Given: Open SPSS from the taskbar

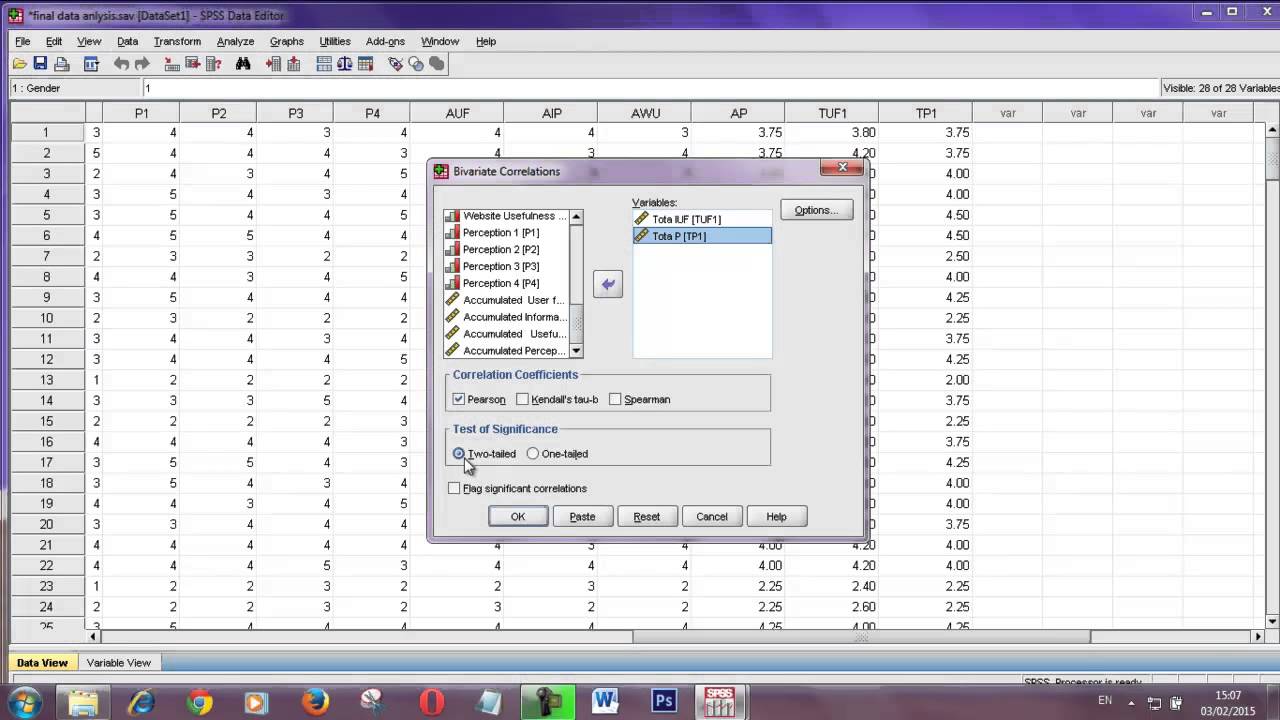Looking at the screenshot, I should pyautogui.click(x=720, y=701).
